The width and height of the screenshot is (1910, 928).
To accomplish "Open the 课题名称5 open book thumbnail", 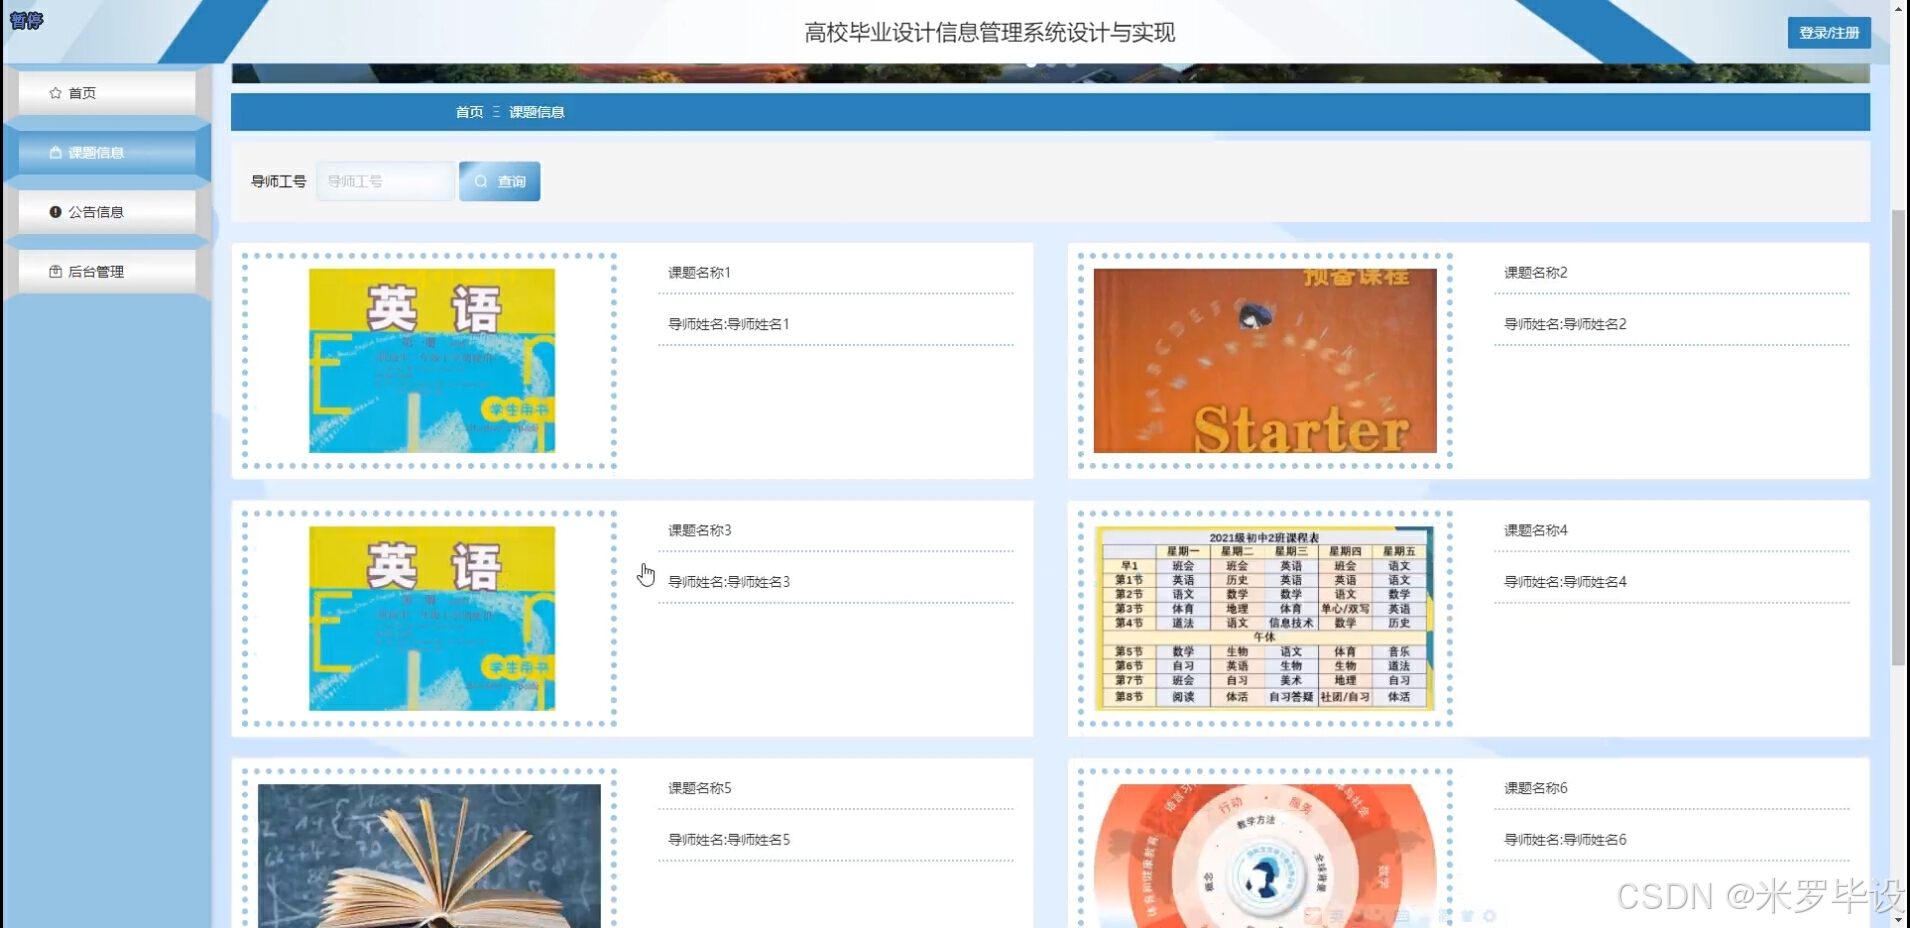I will click(x=429, y=856).
